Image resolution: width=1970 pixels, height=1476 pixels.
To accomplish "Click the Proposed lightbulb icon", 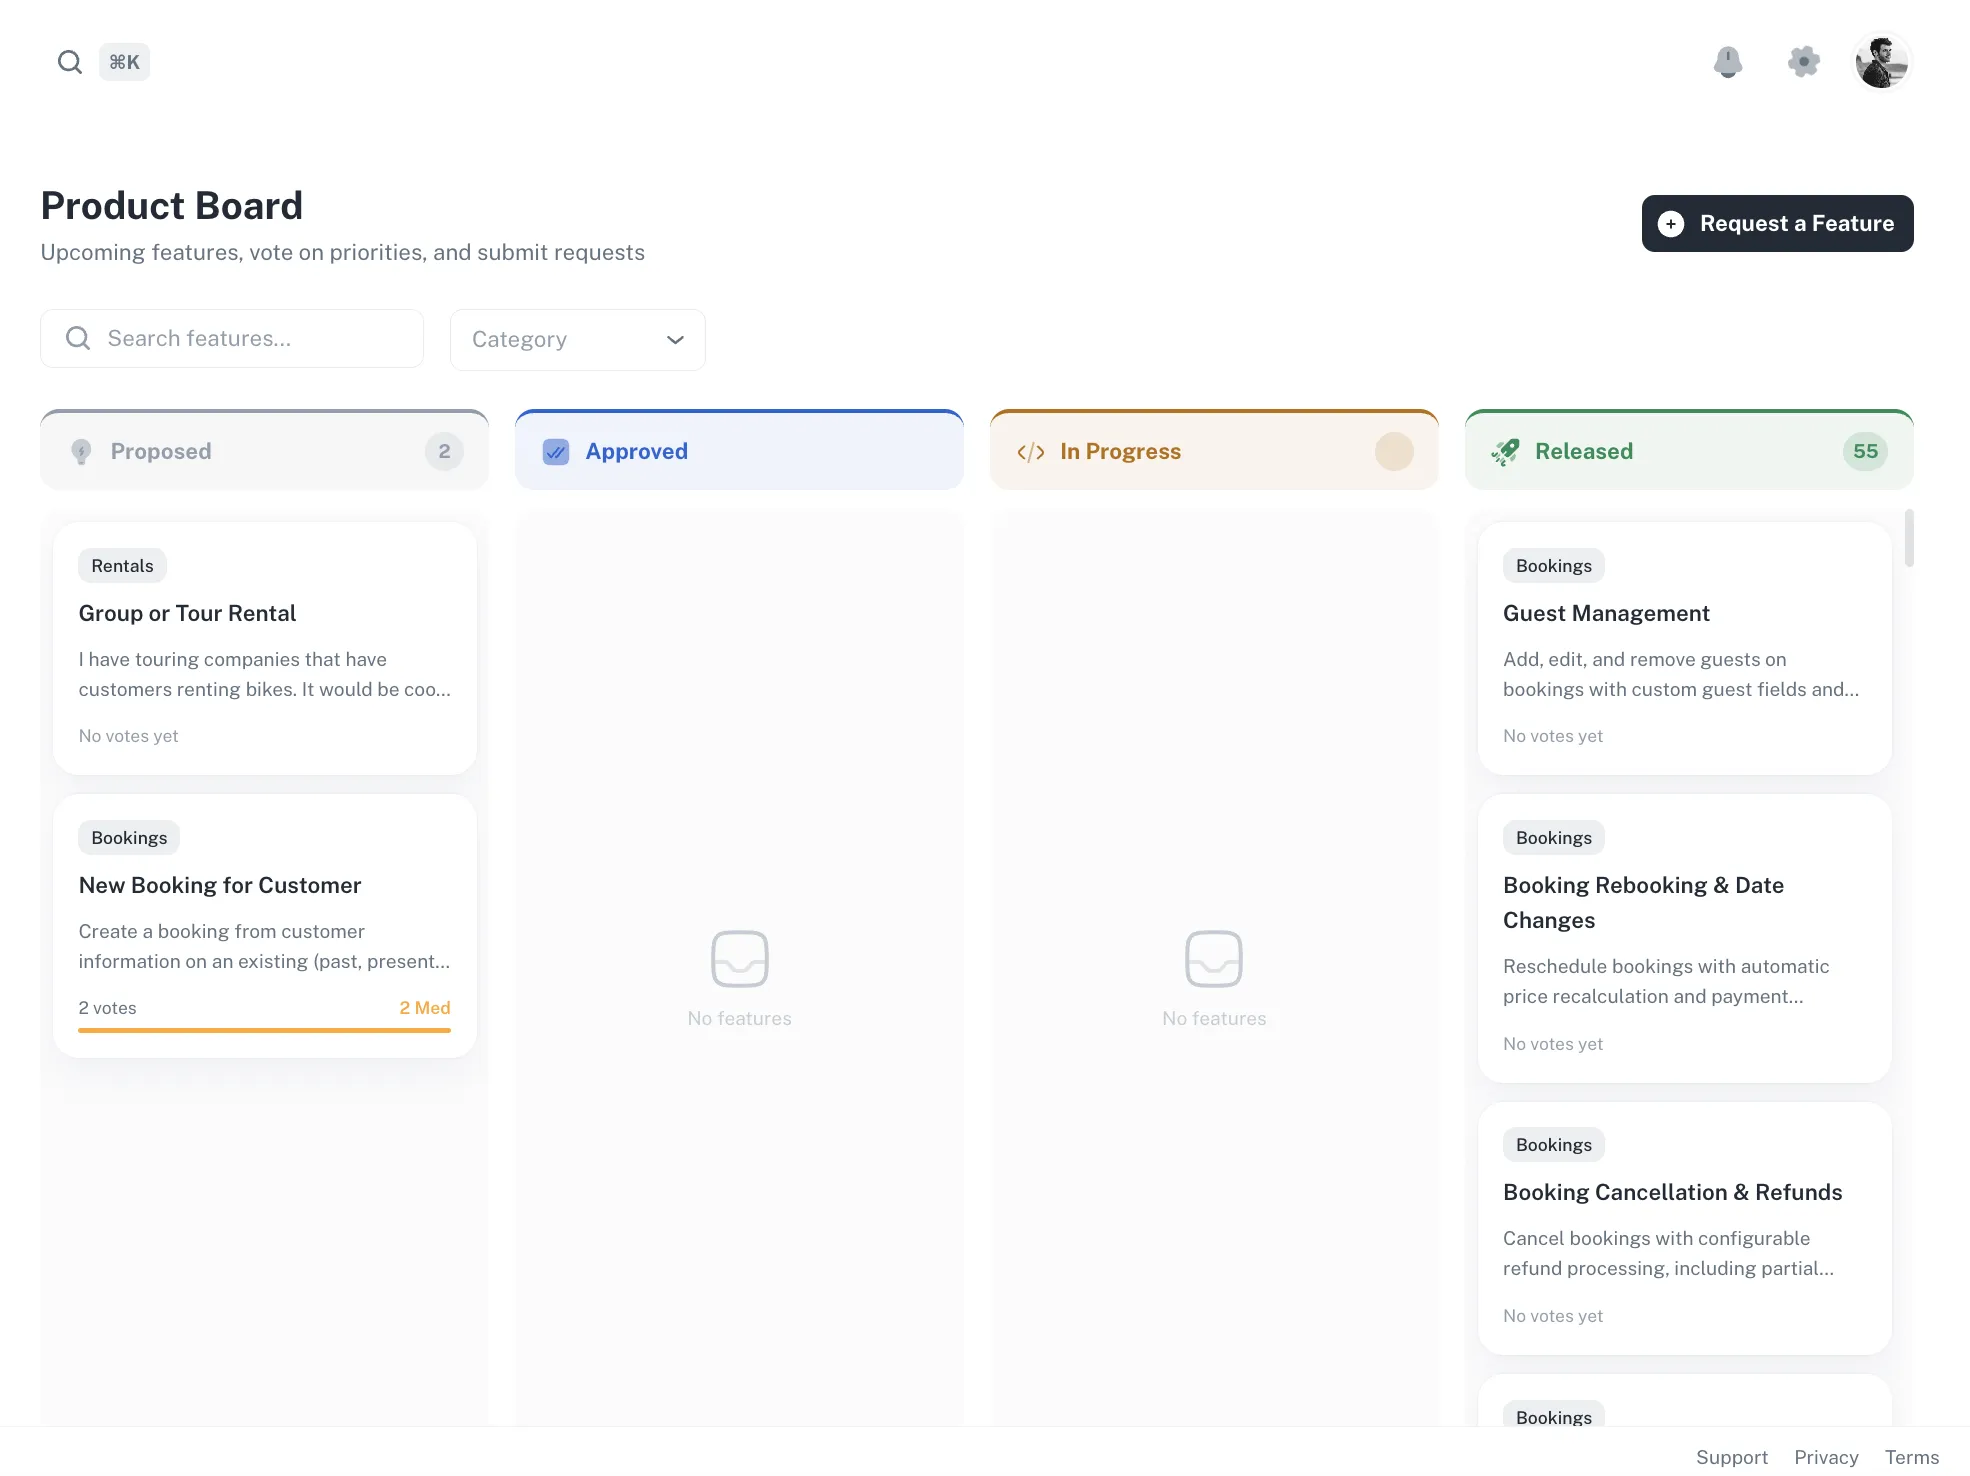I will click(x=82, y=452).
